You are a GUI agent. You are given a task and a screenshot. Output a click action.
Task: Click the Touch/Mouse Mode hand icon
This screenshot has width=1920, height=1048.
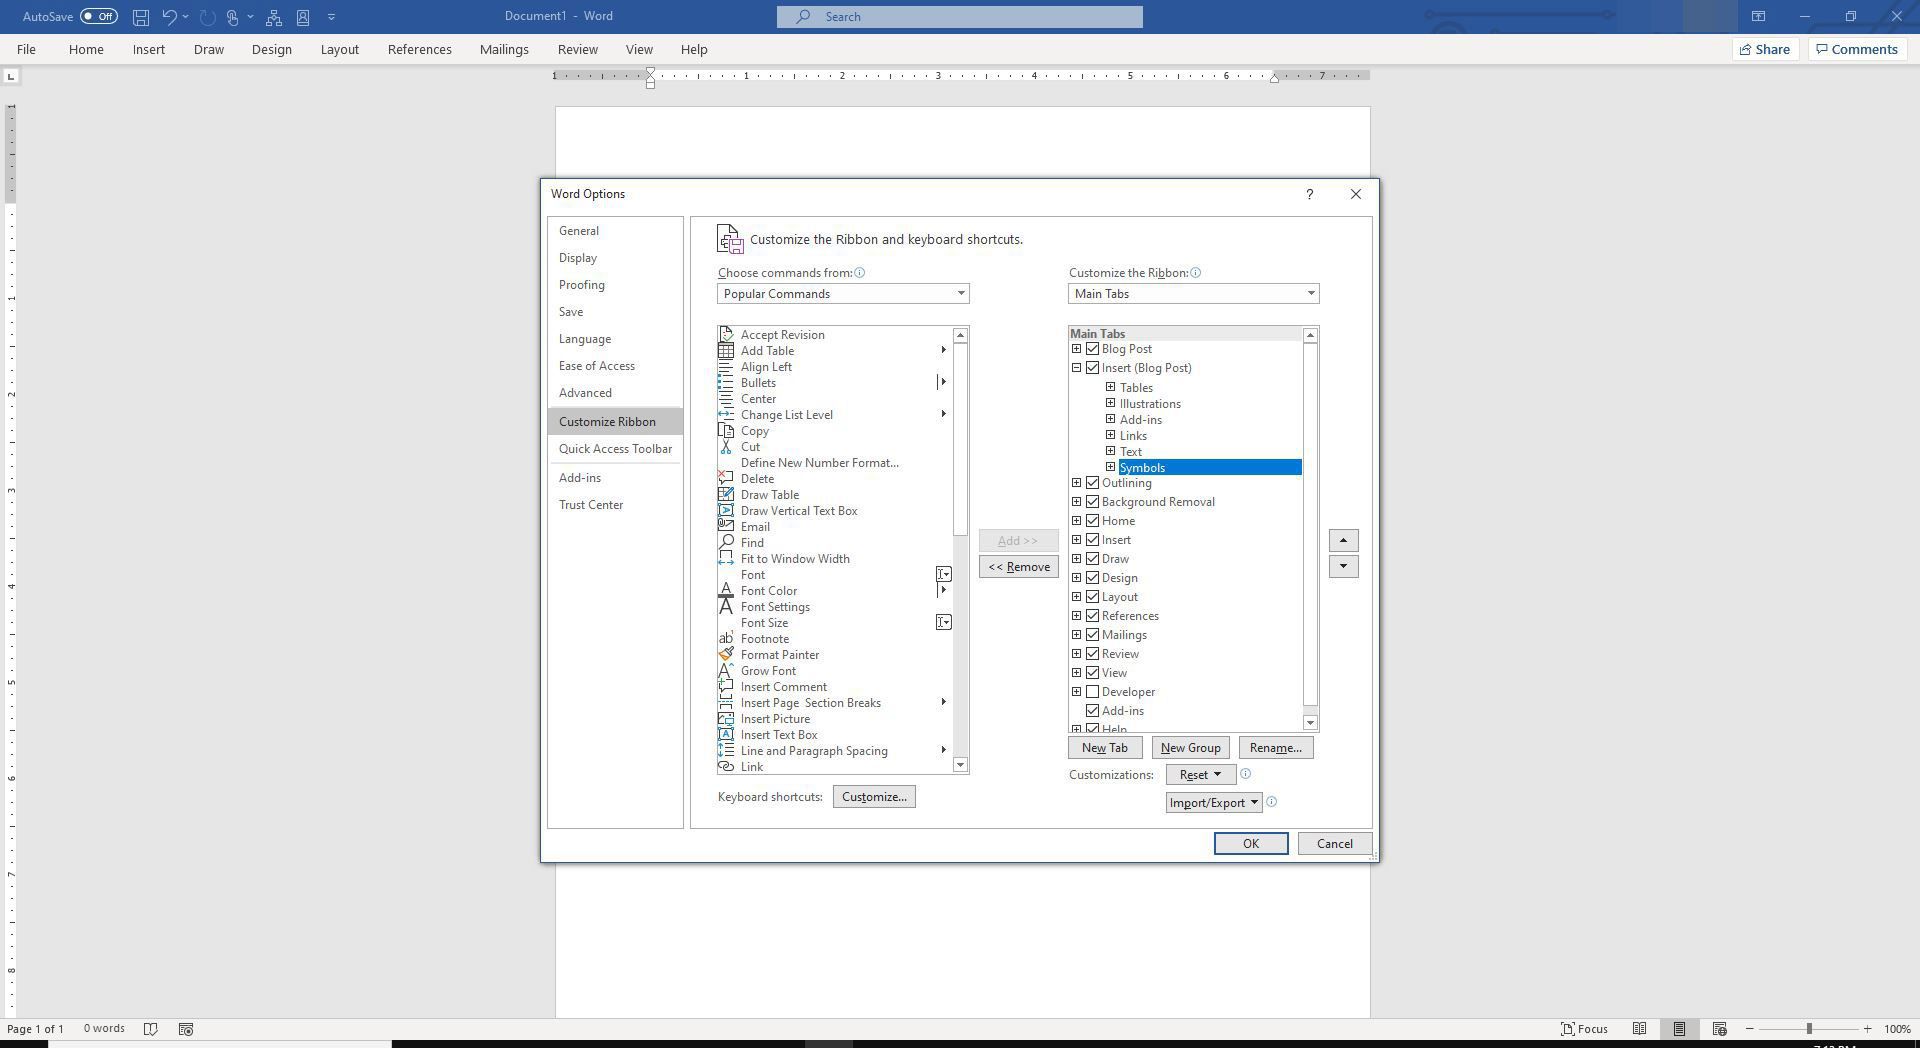(x=232, y=17)
